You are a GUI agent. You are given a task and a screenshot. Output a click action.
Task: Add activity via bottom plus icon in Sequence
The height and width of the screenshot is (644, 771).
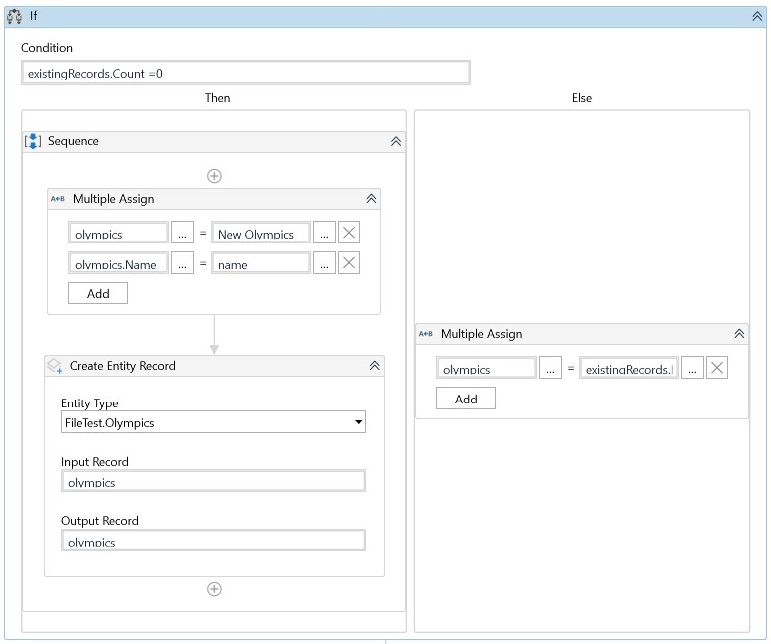[214, 589]
